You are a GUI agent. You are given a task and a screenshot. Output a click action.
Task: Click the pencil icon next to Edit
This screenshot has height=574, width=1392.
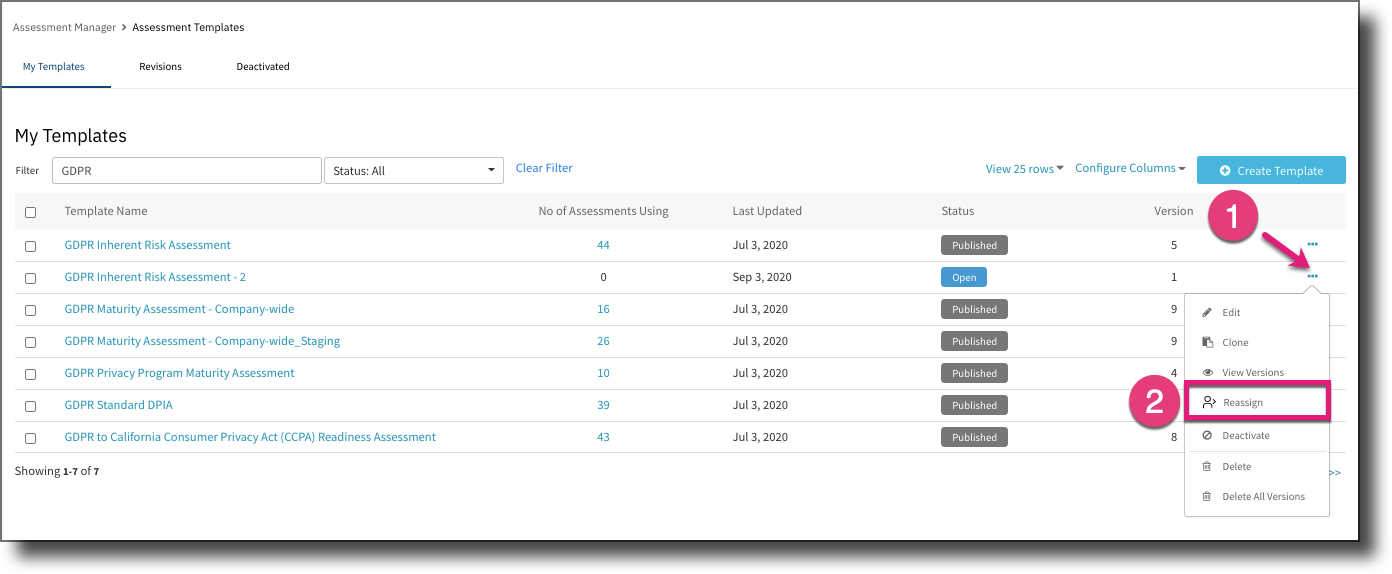(1207, 312)
